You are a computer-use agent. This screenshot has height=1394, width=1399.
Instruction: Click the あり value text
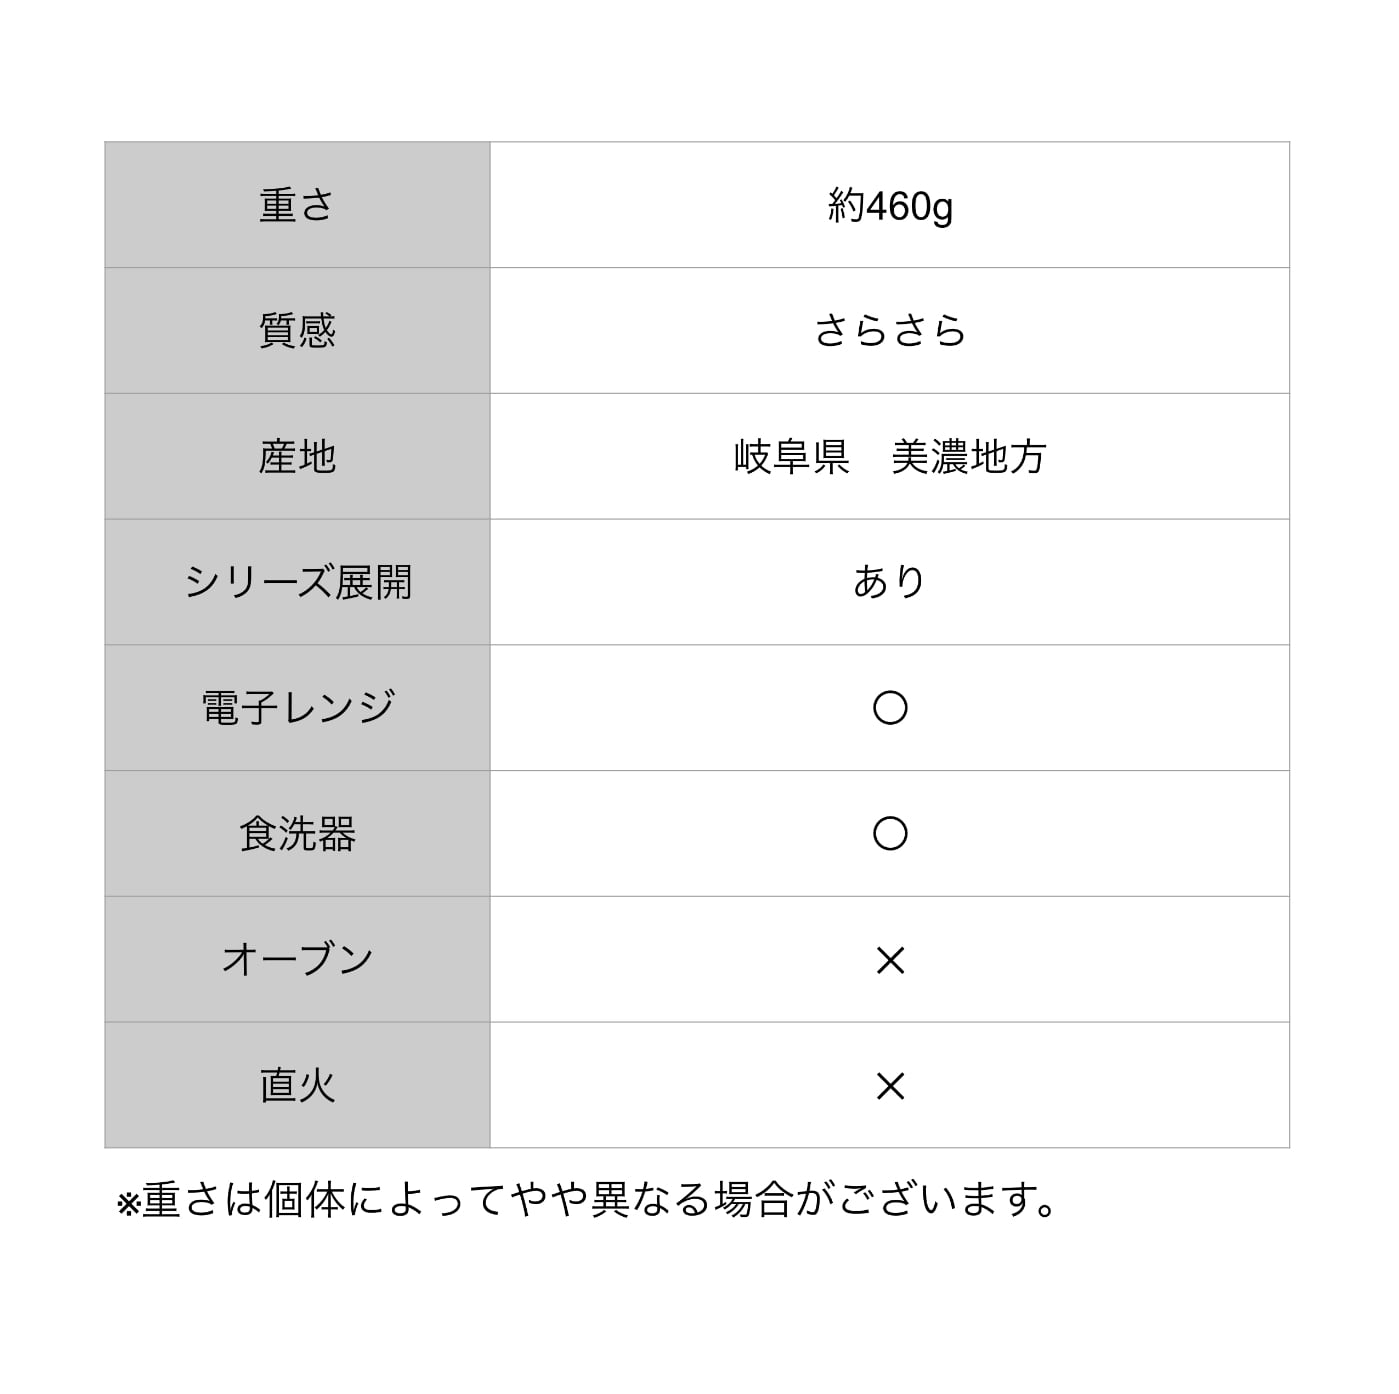pyautogui.click(x=889, y=582)
